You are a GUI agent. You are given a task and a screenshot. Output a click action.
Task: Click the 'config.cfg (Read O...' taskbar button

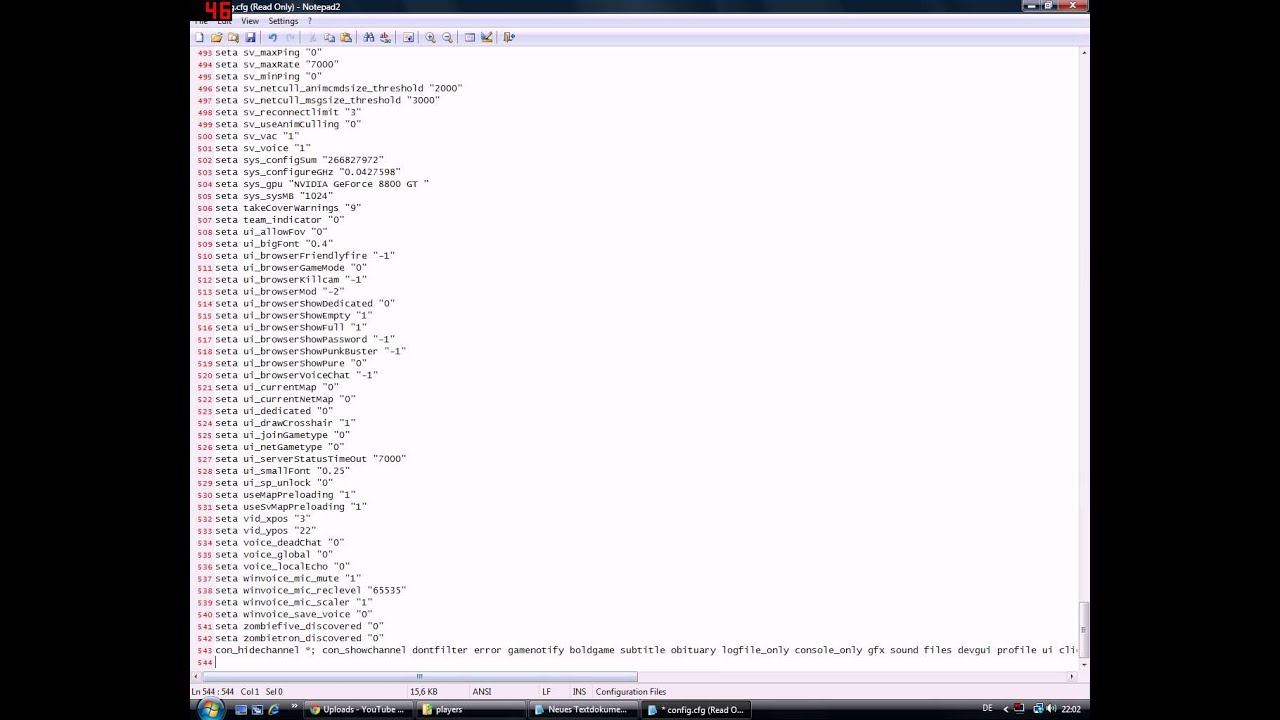pos(696,709)
